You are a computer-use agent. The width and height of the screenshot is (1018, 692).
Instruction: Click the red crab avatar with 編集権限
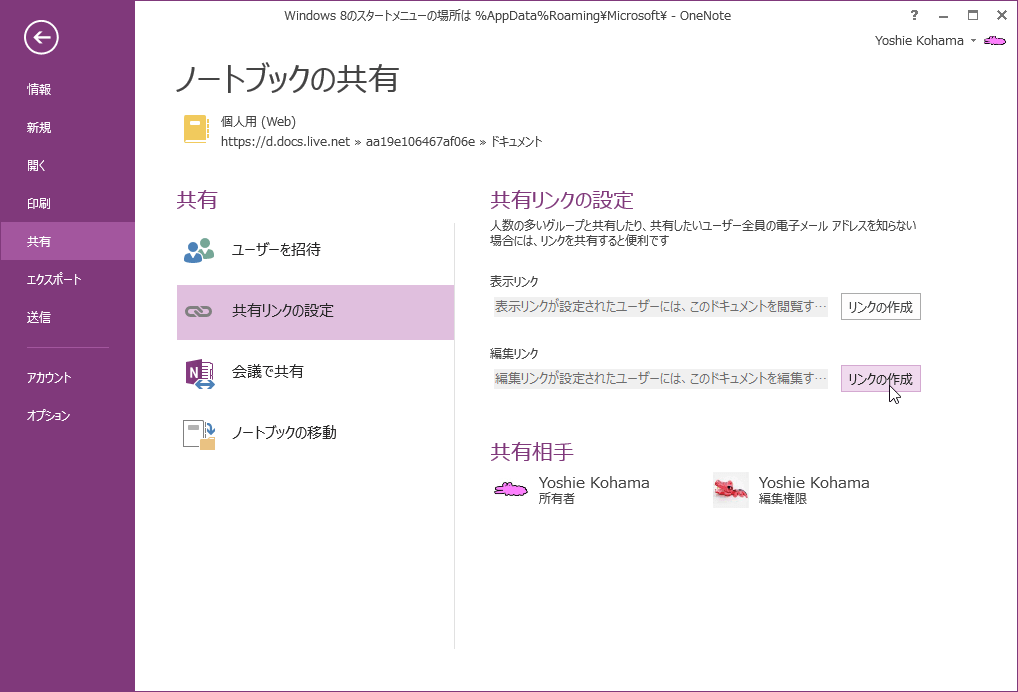(730, 489)
